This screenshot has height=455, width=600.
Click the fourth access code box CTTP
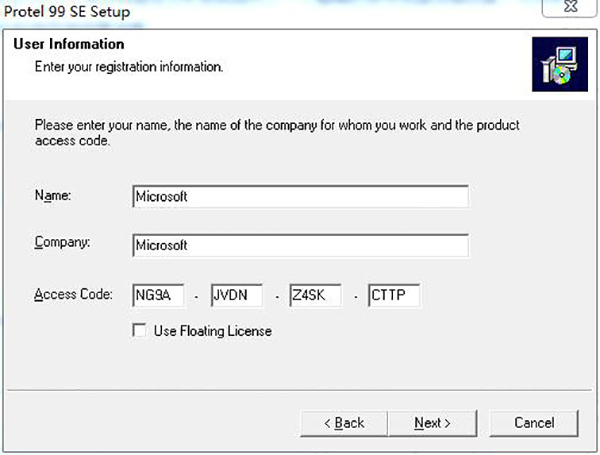tap(393, 296)
